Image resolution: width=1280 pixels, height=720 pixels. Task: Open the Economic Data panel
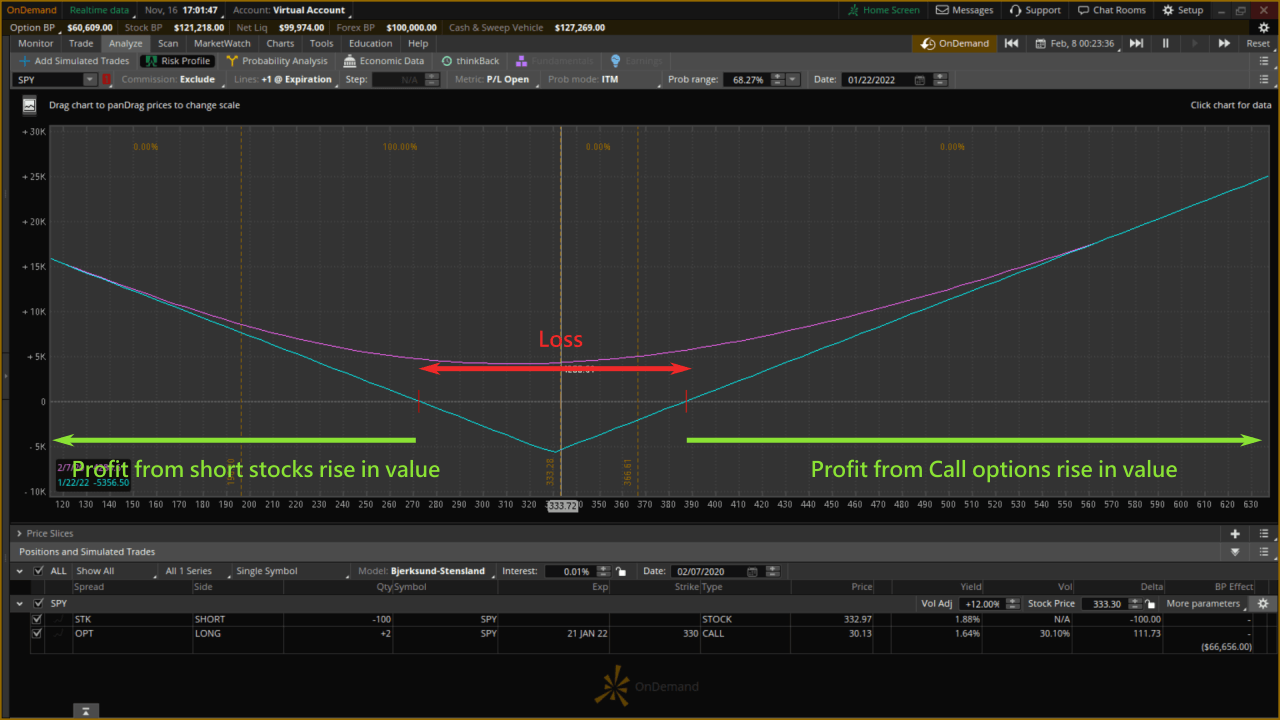click(x=384, y=60)
